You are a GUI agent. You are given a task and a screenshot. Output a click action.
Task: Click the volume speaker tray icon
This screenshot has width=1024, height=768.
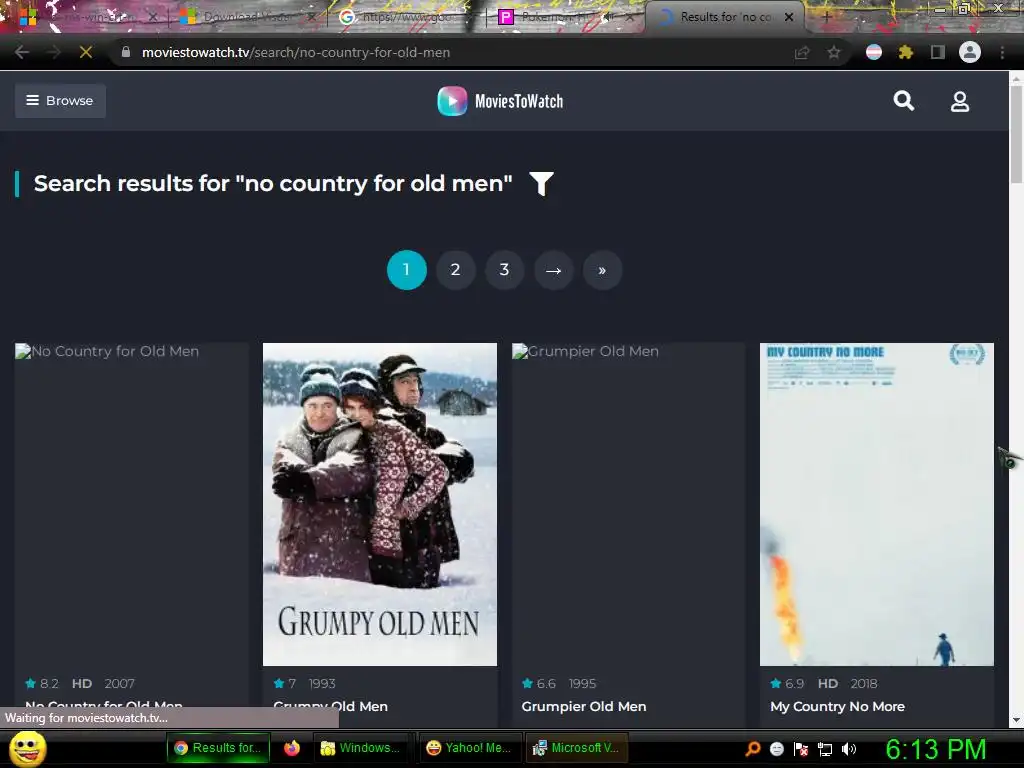point(848,749)
